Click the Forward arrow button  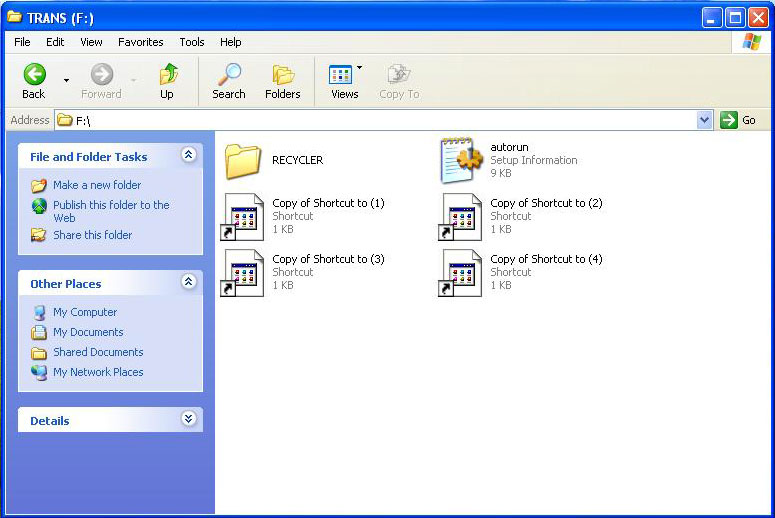point(102,81)
